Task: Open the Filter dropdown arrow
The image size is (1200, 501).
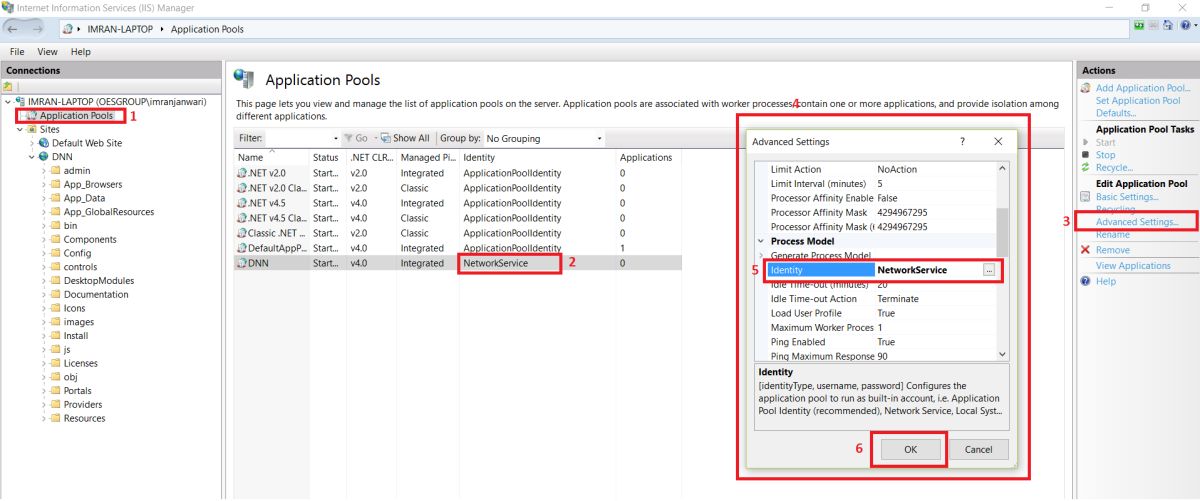Action: tap(336, 138)
